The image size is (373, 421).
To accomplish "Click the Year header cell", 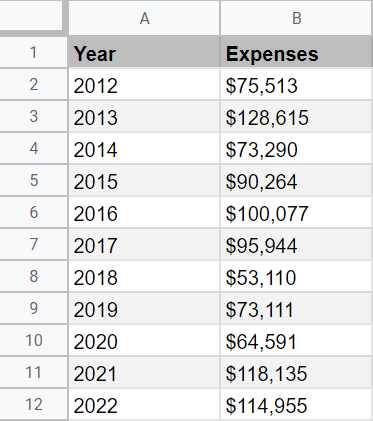I will coord(144,52).
